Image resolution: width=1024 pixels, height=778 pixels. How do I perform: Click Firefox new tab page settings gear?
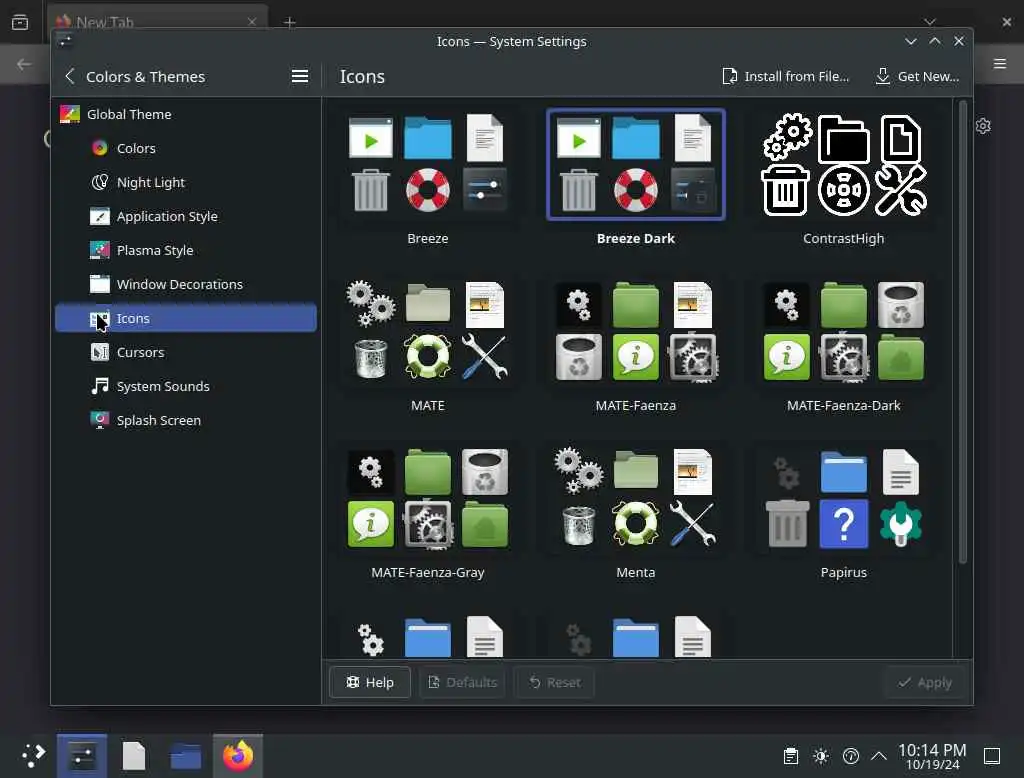(x=983, y=125)
